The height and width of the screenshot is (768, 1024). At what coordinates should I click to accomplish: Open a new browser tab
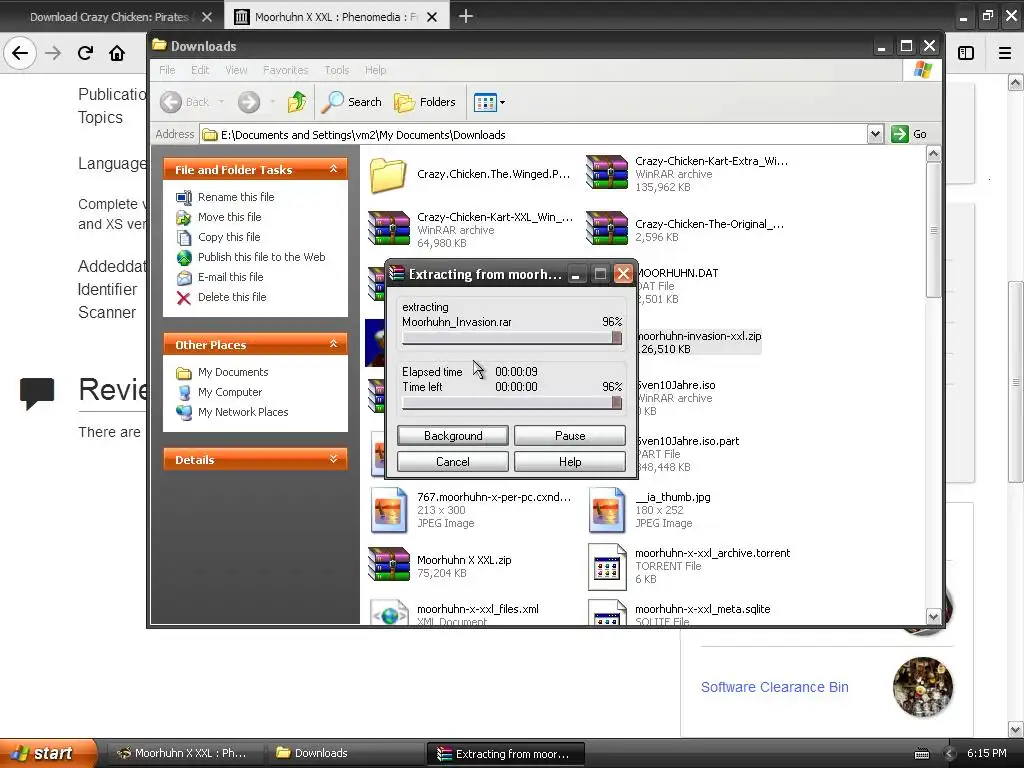click(466, 16)
